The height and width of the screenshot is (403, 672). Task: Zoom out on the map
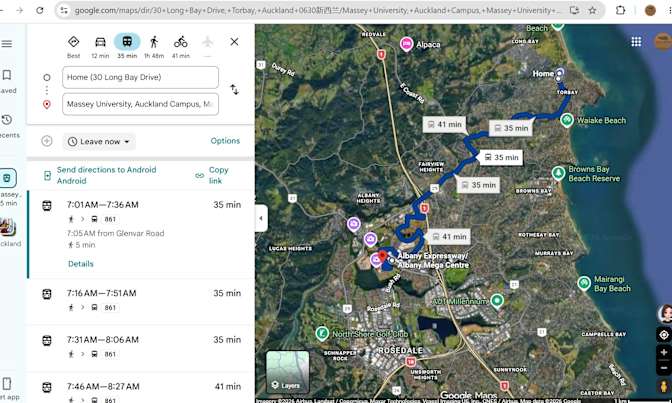[x=664, y=368]
